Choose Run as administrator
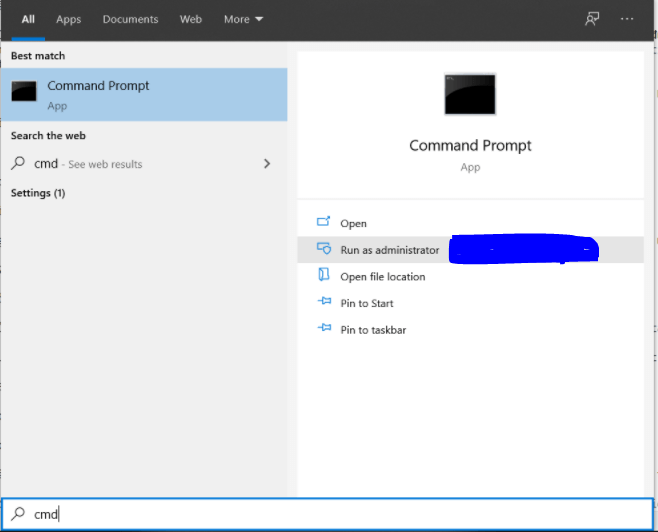The image size is (658, 532). (x=470, y=250)
